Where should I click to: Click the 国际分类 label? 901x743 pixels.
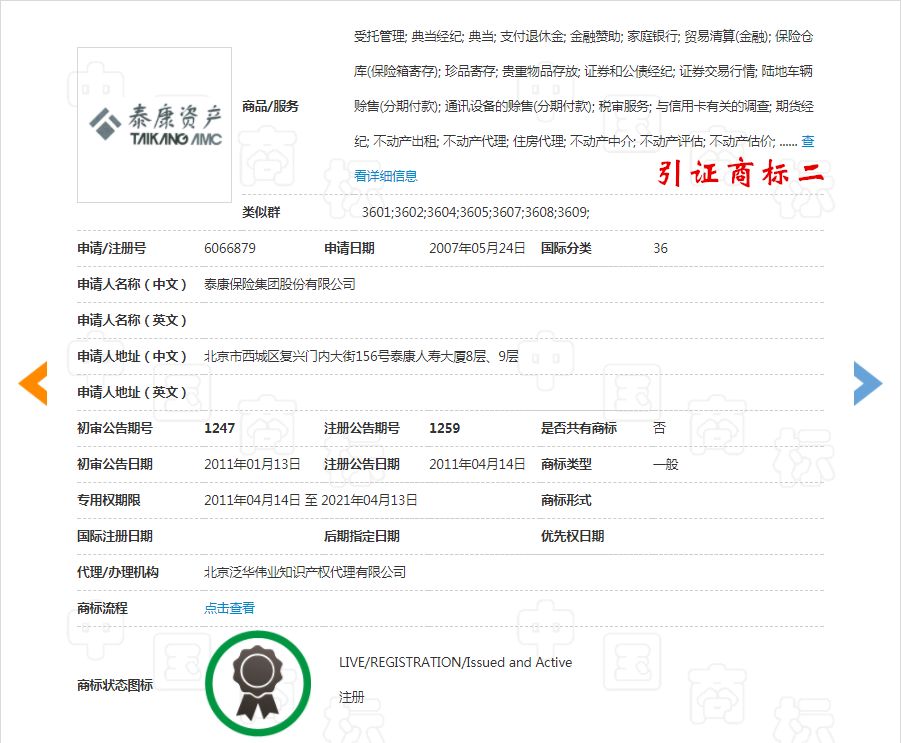pyautogui.click(x=566, y=248)
